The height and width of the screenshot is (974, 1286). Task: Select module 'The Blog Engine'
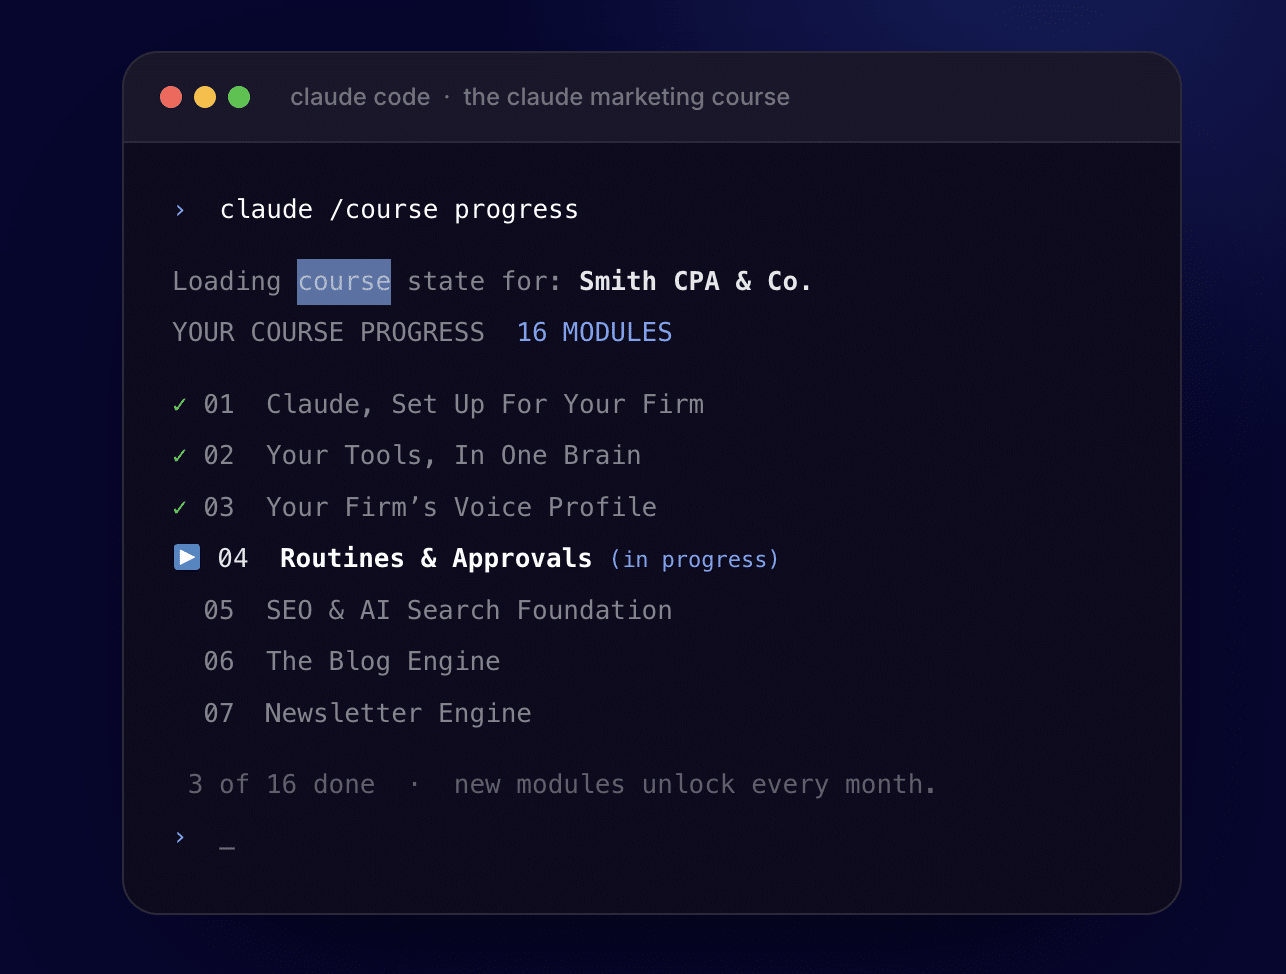point(383,661)
